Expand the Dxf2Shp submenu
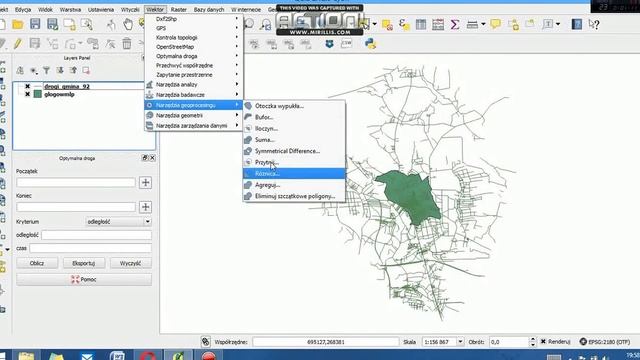 pyautogui.click(x=194, y=19)
